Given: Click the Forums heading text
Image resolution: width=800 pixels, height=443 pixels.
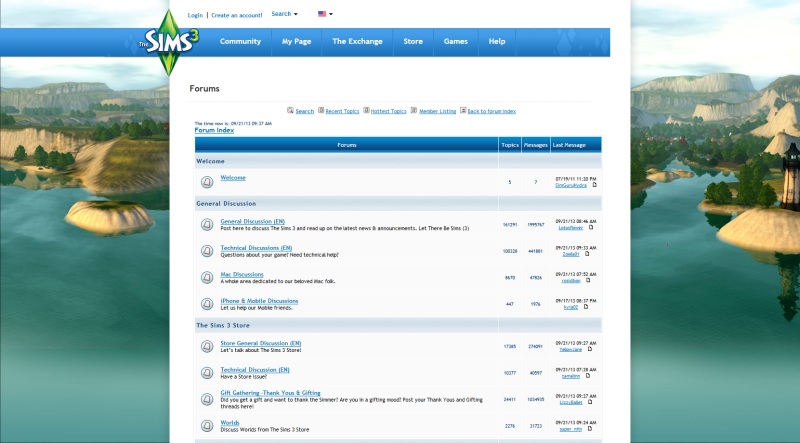Looking at the screenshot, I should [x=205, y=88].
